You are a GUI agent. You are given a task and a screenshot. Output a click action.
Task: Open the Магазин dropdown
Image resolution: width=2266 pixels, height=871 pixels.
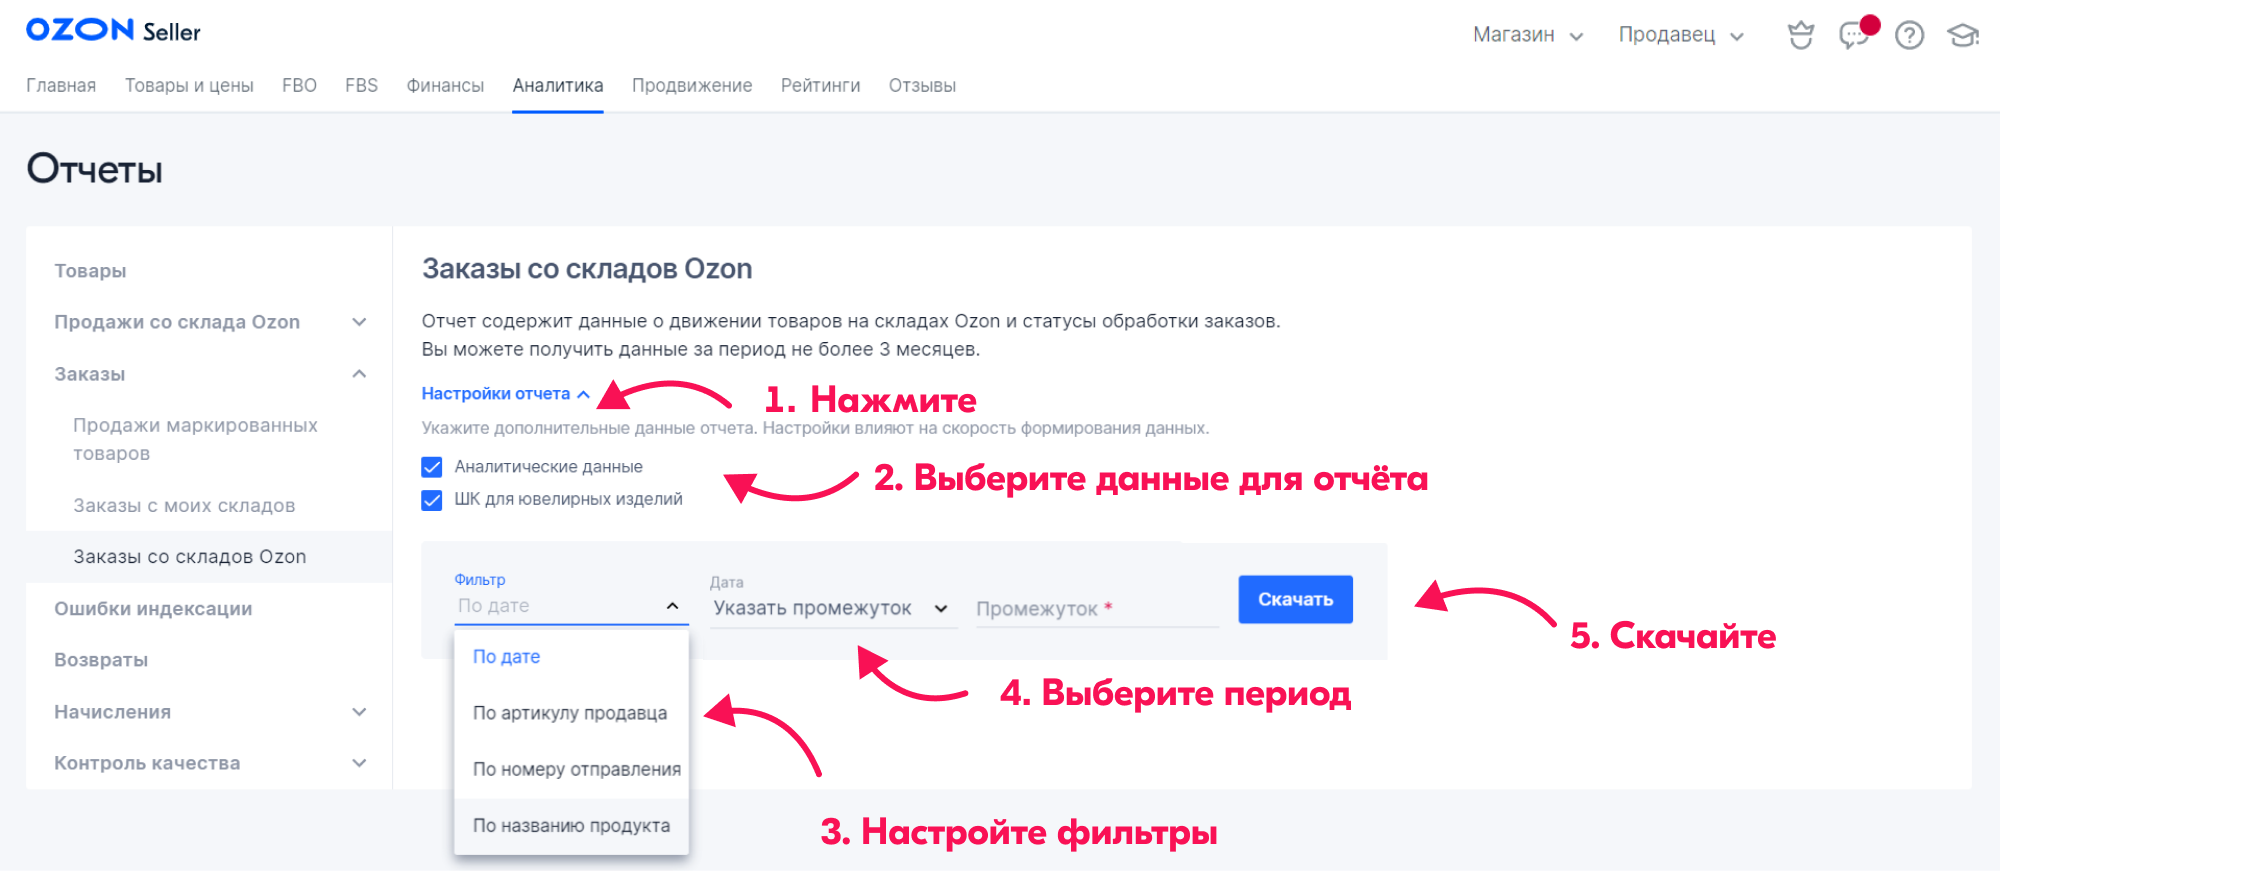click(x=1527, y=35)
